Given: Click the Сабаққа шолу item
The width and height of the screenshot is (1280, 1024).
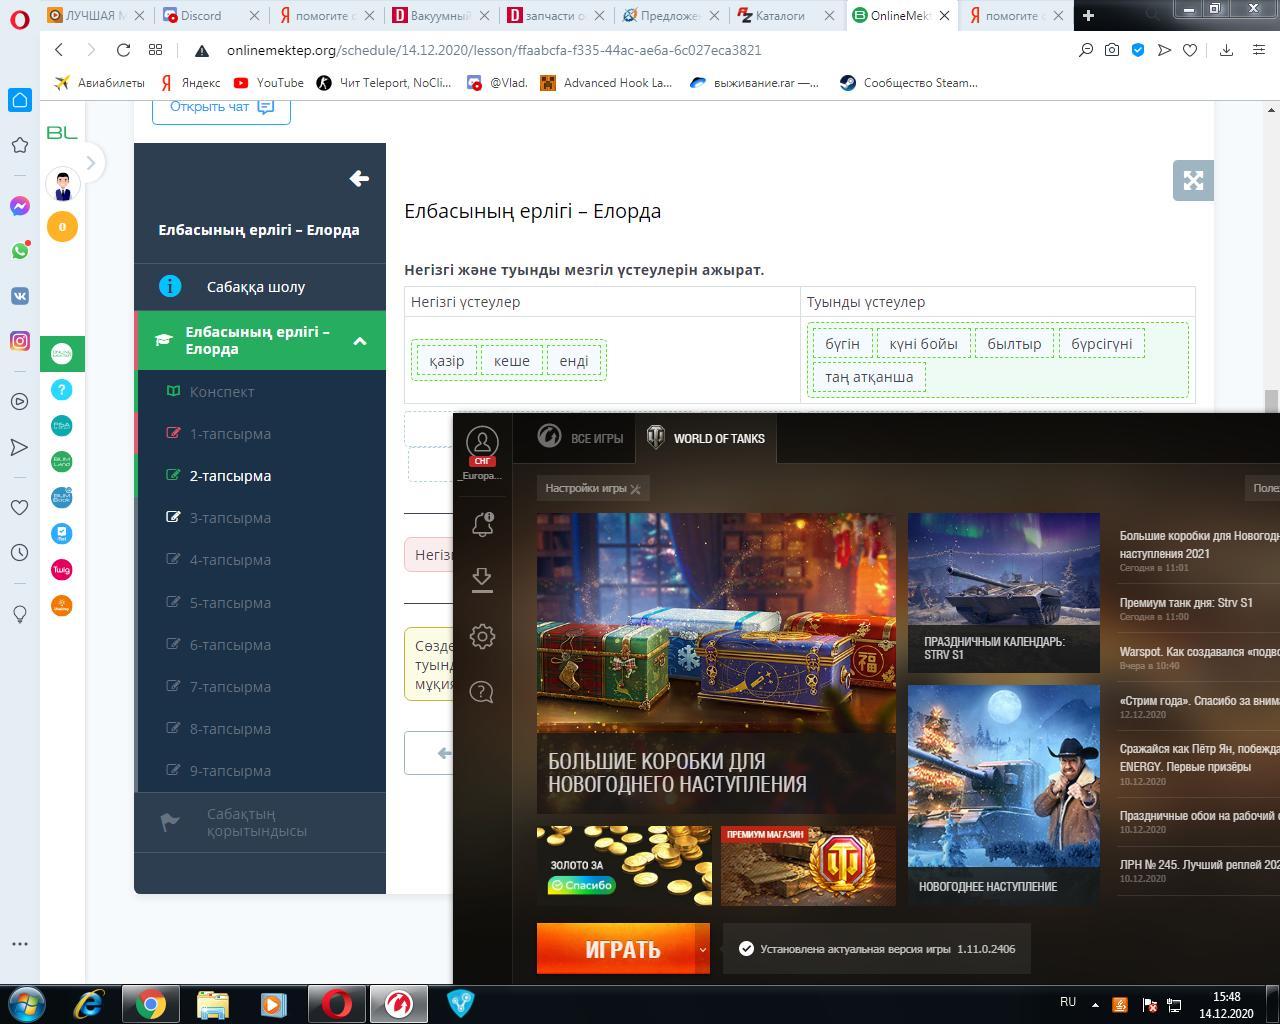Looking at the screenshot, I should [256, 287].
